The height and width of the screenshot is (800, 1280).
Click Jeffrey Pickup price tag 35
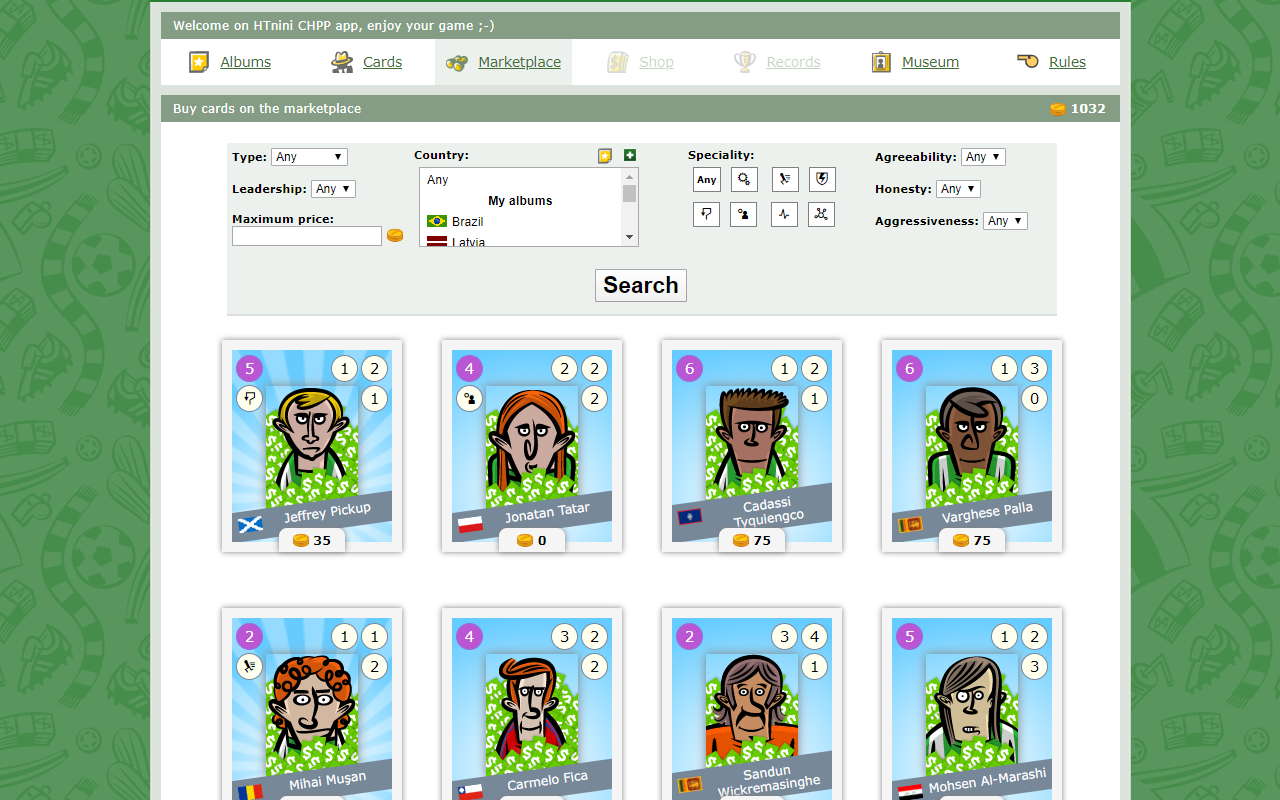(312, 541)
